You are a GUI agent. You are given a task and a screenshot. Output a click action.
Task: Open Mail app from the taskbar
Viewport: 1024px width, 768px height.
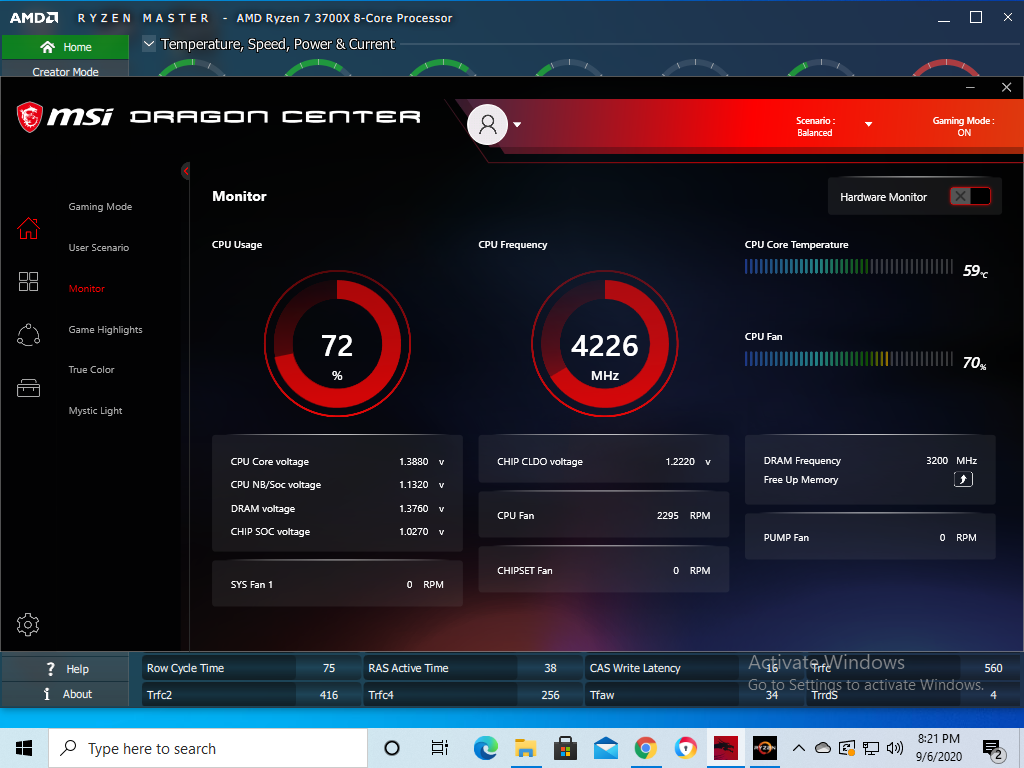(x=605, y=748)
